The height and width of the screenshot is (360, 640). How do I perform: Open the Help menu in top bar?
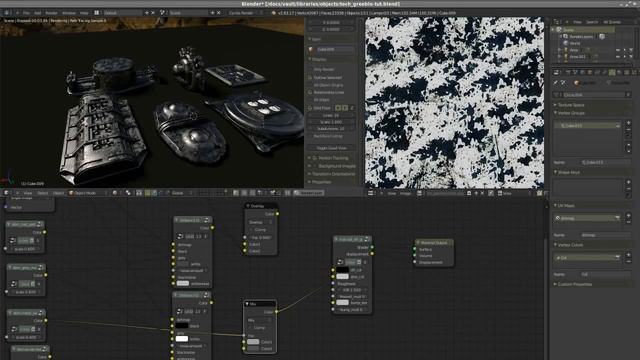click(x=84, y=13)
